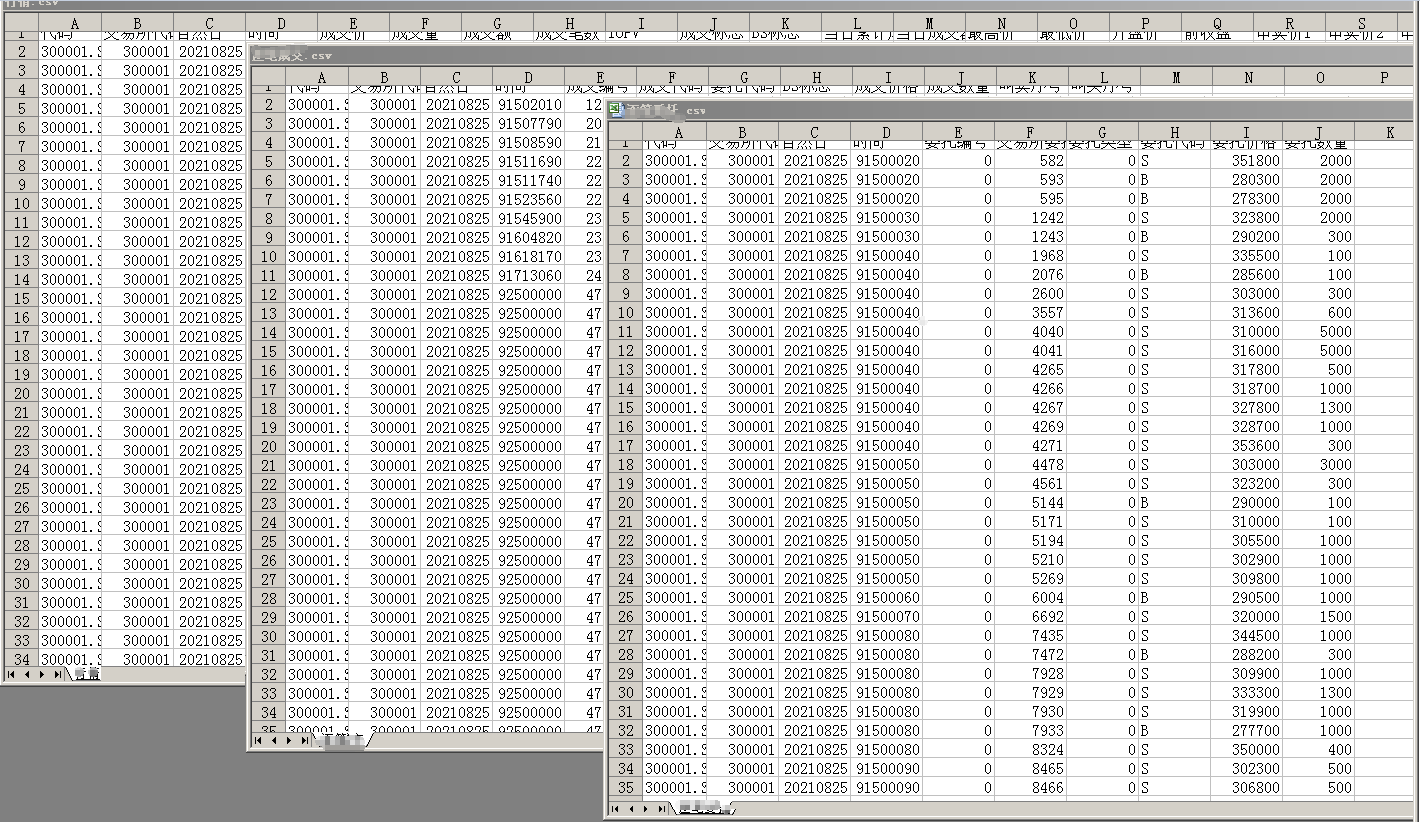Jump to last sheet arrow in middle window
This screenshot has height=822, width=1420.
click(306, 741)
